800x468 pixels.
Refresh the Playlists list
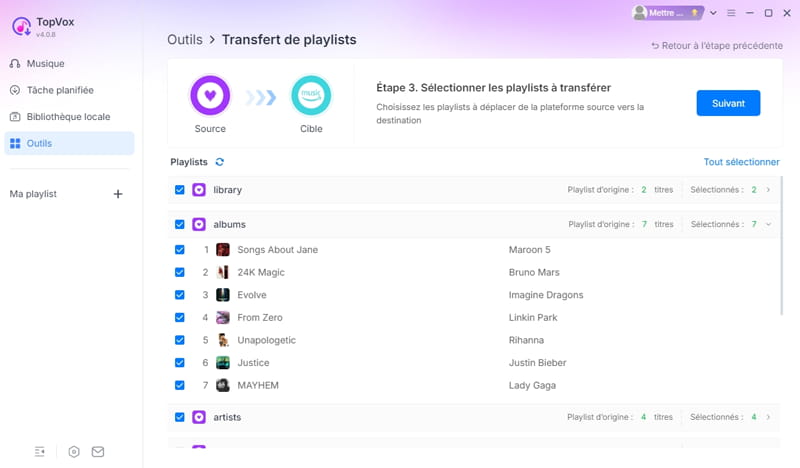click(x=219, y=162)
